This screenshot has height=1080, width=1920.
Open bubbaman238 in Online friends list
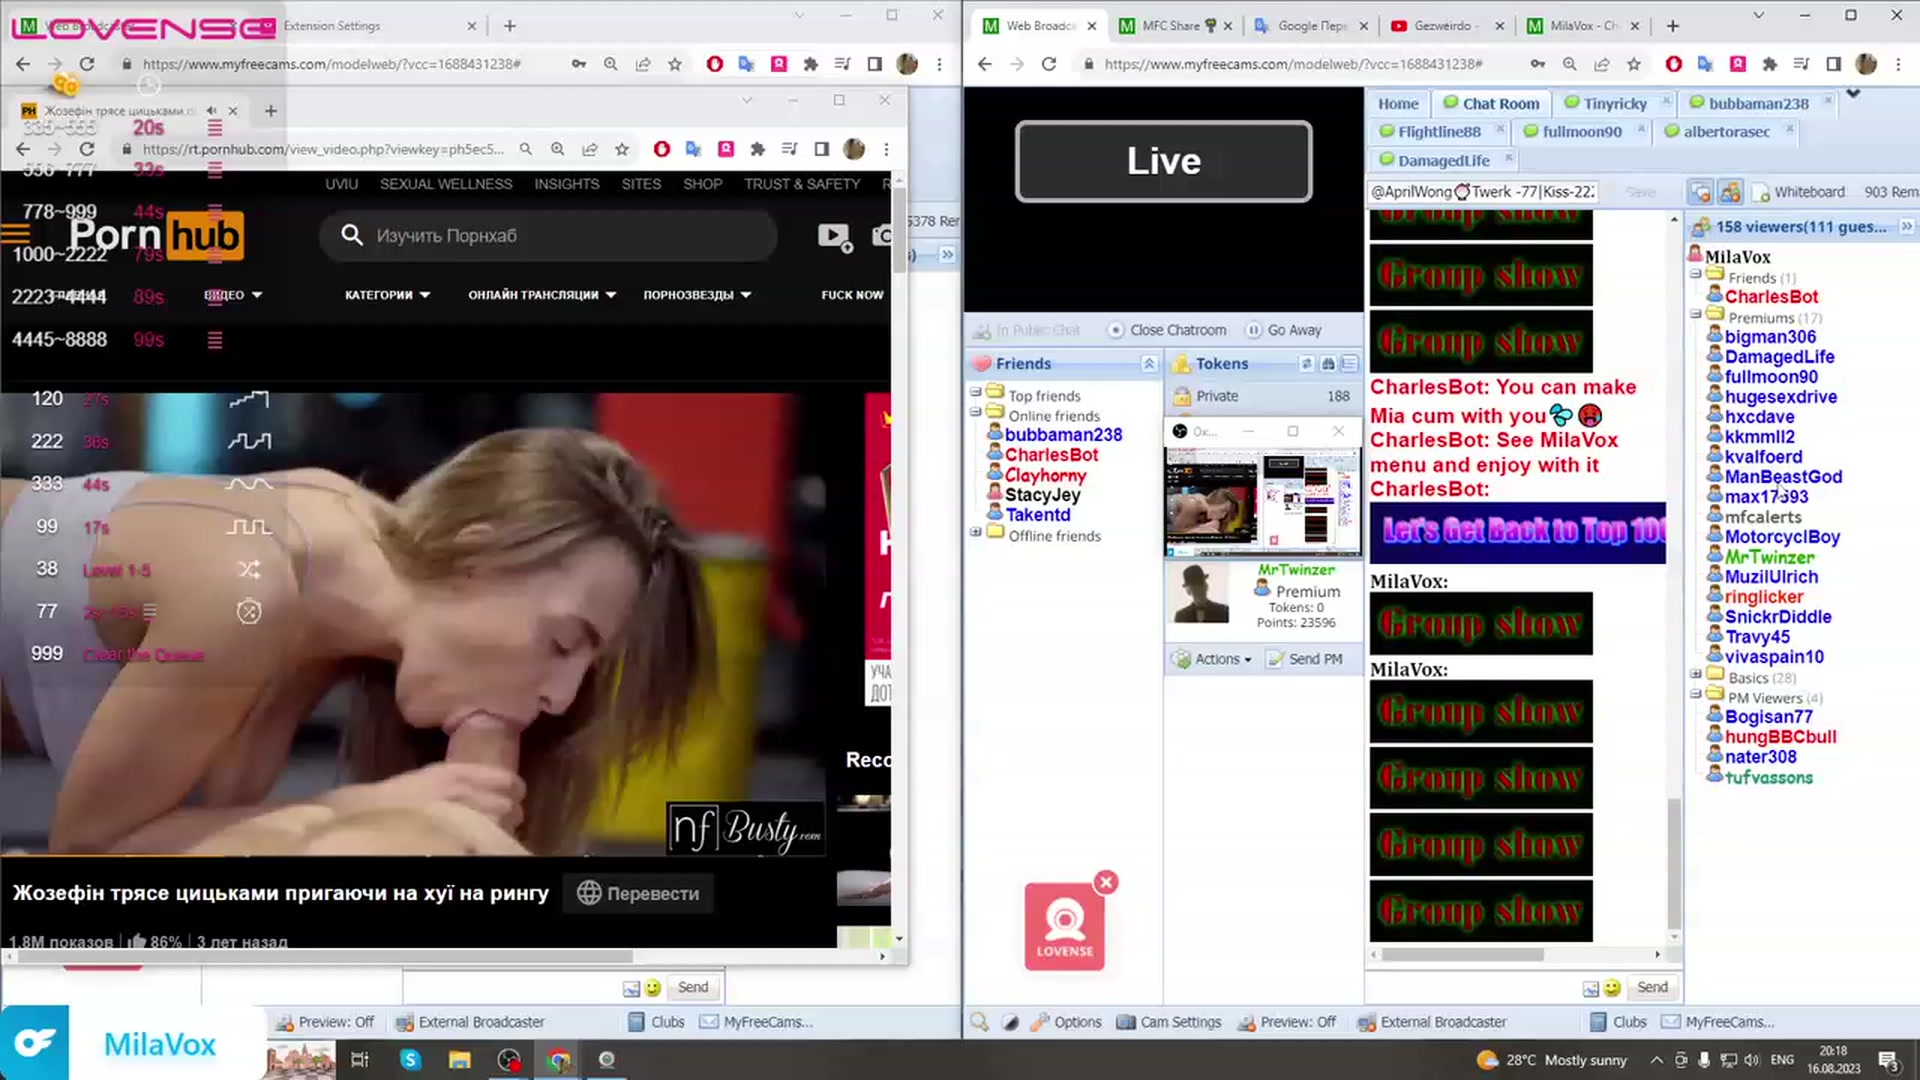coord(1063,435)
